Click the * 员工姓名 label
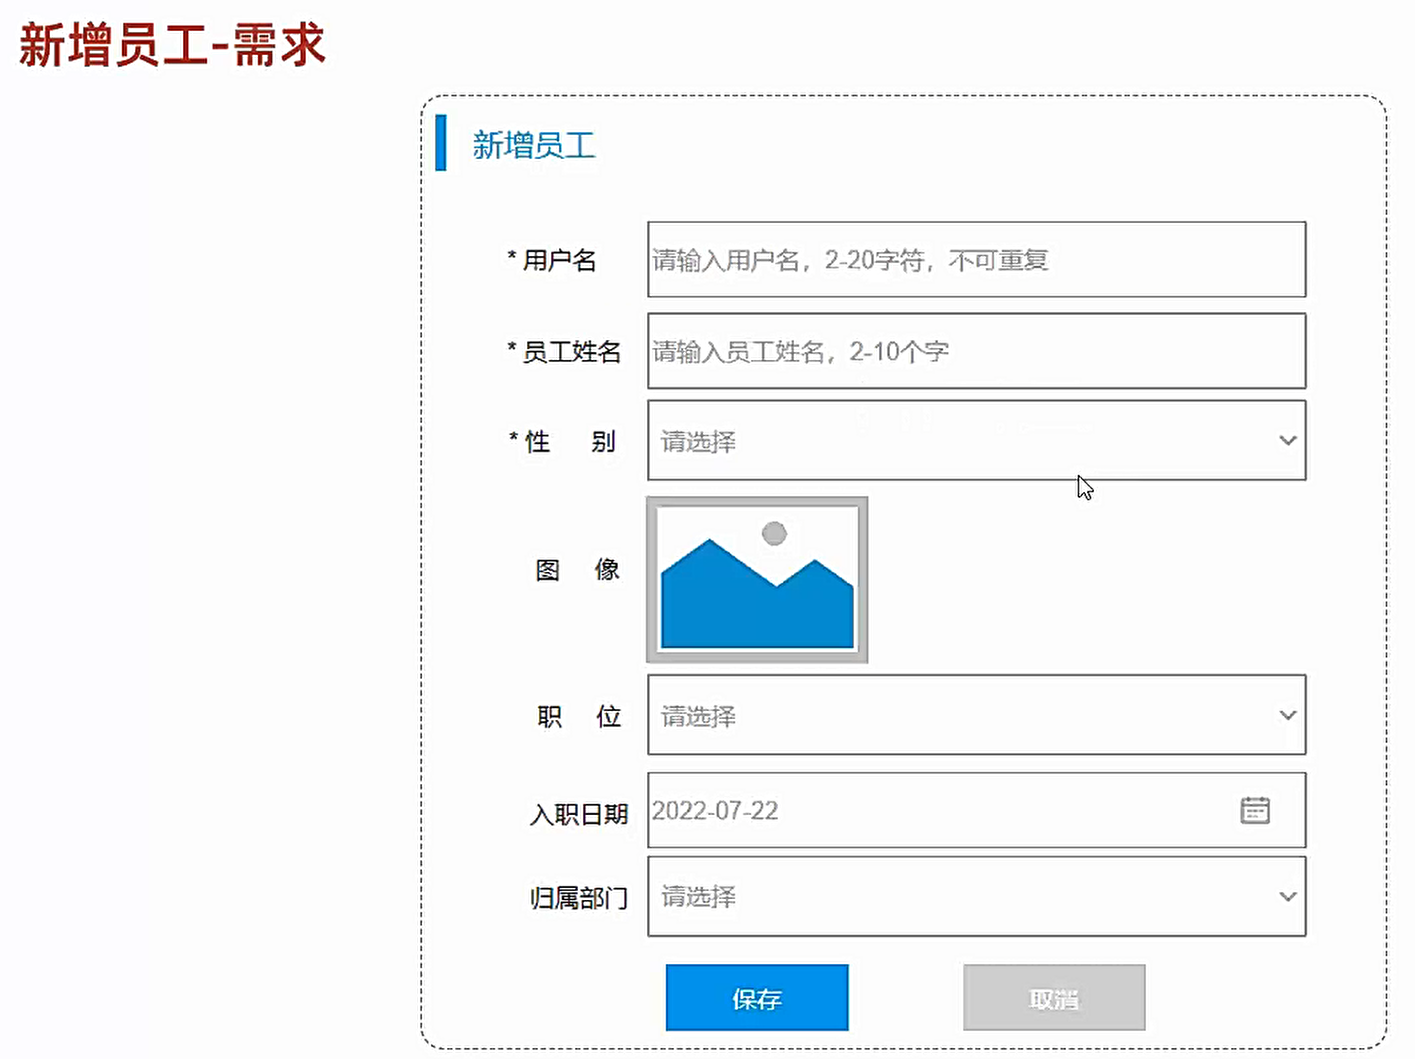This screenshot has width=1415, height=1059. (564, 352)
